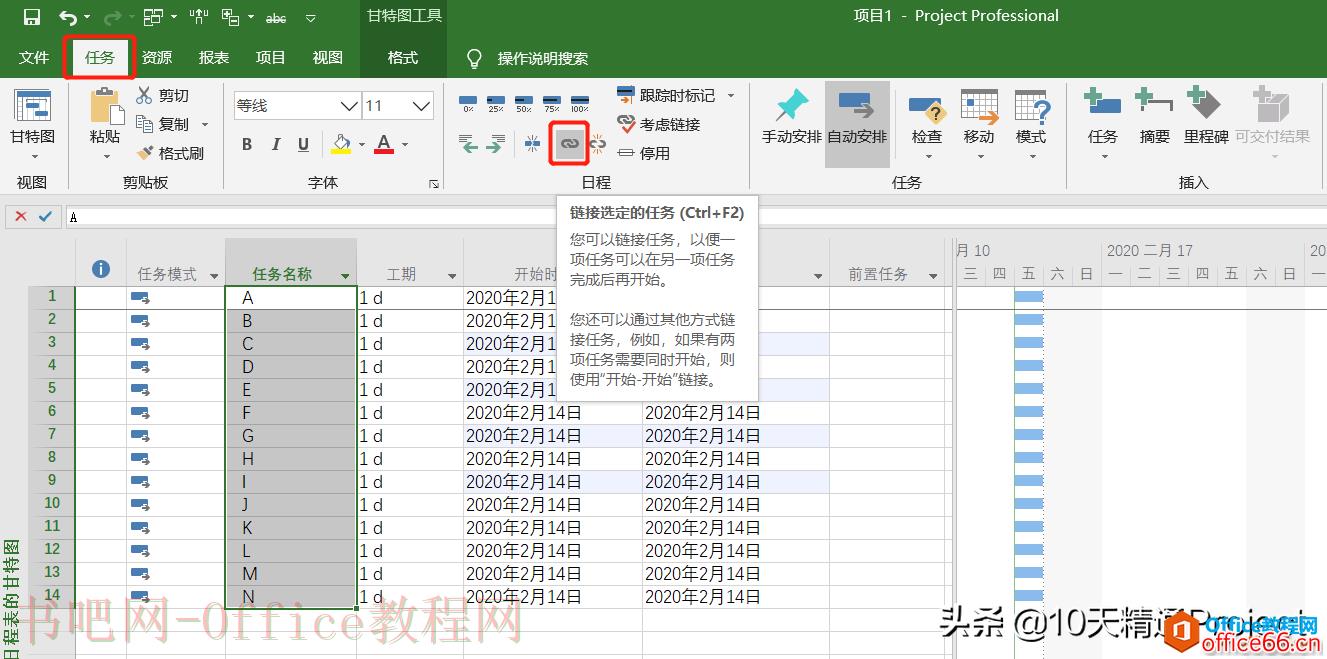Click the Save icon in quick access toolbar
Image resolution: width=1327 pixels, height=659 pixels.
pyautogui.click(x=32, y=17)
